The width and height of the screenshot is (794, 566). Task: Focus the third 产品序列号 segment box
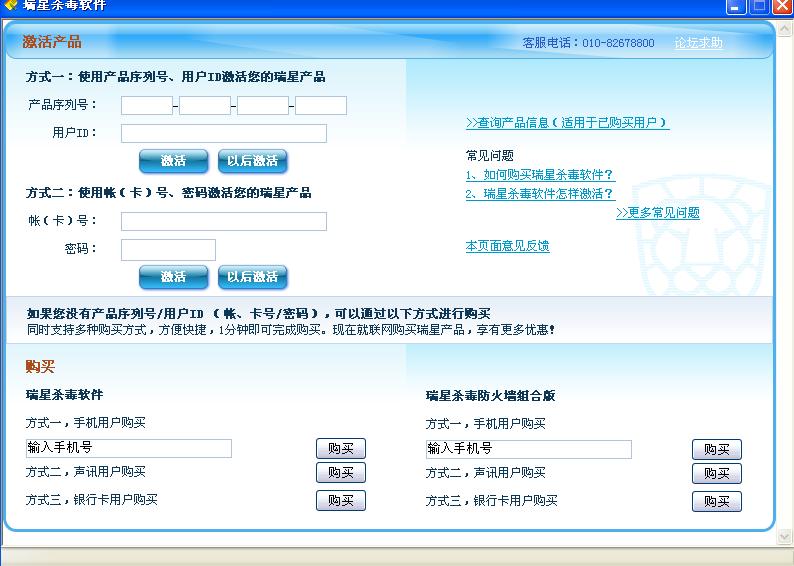coord(263,105)
